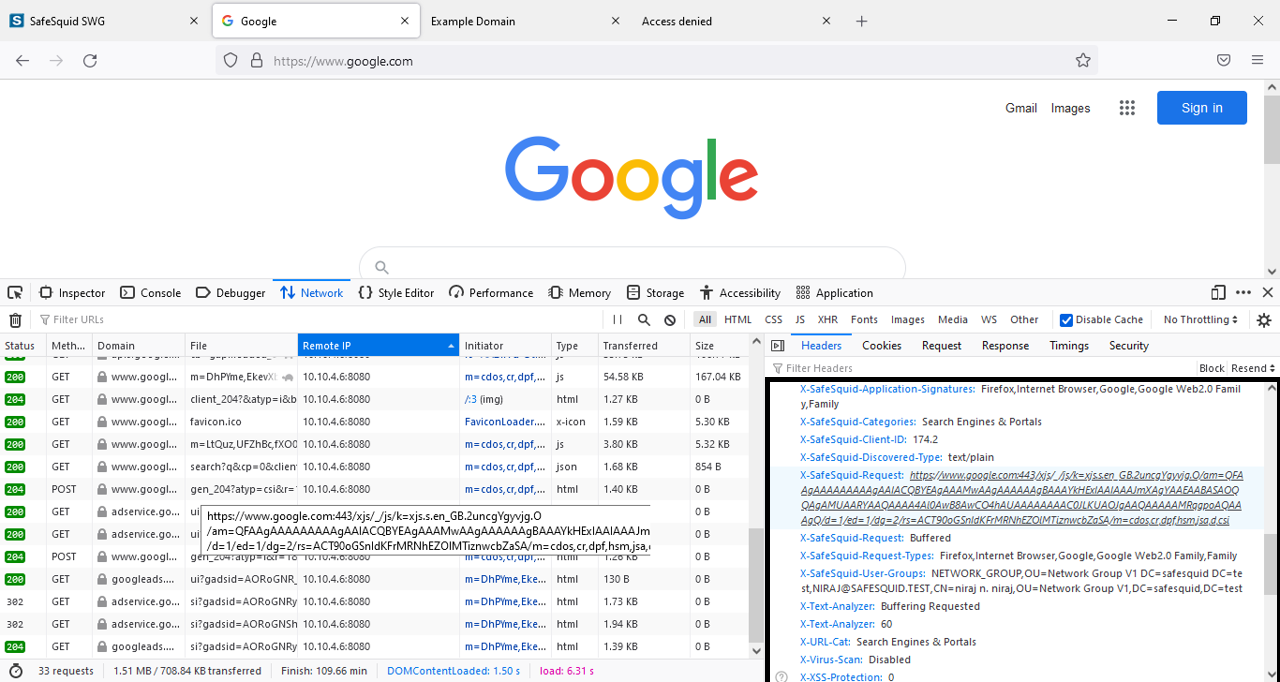Open the Timings details tab
This screenshot has height=682, width=1280.
(1069, 346)
